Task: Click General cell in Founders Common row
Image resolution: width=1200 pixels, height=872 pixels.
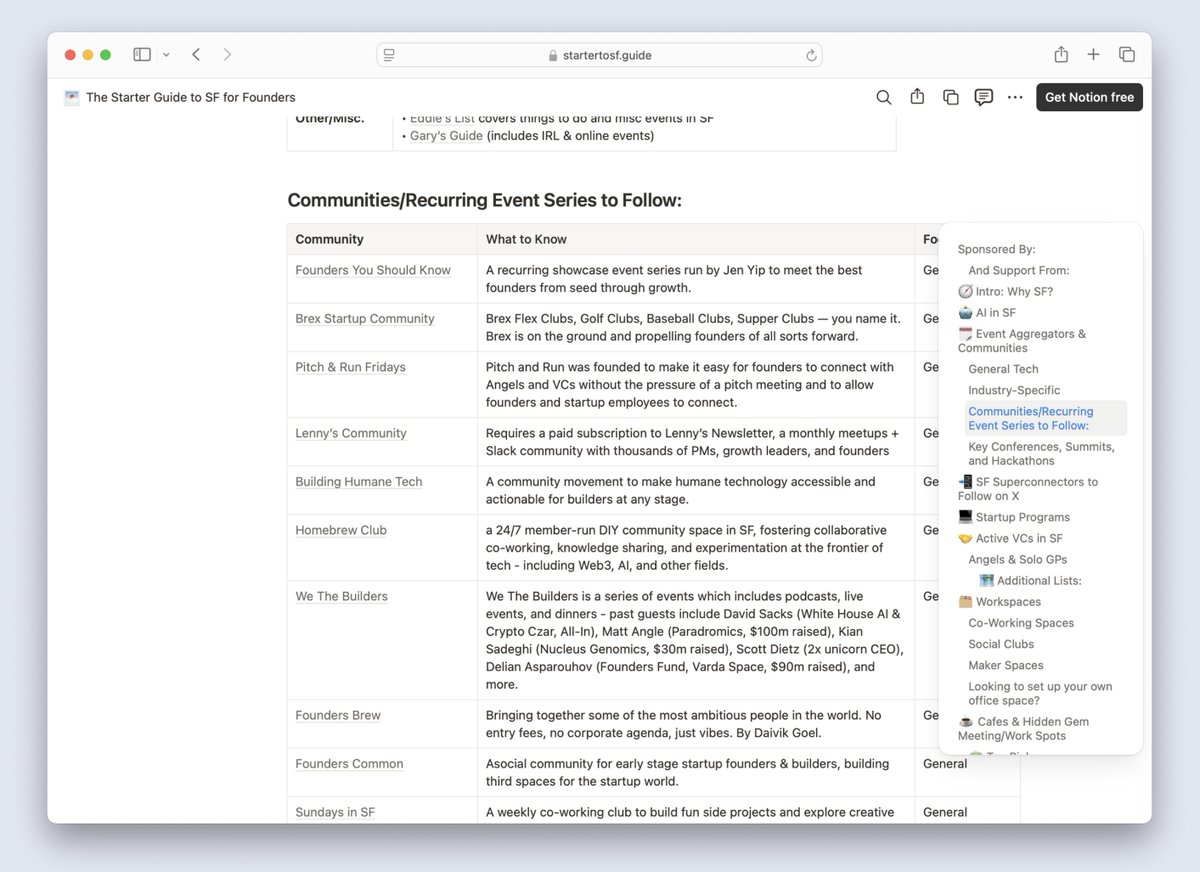Action: 945,764
